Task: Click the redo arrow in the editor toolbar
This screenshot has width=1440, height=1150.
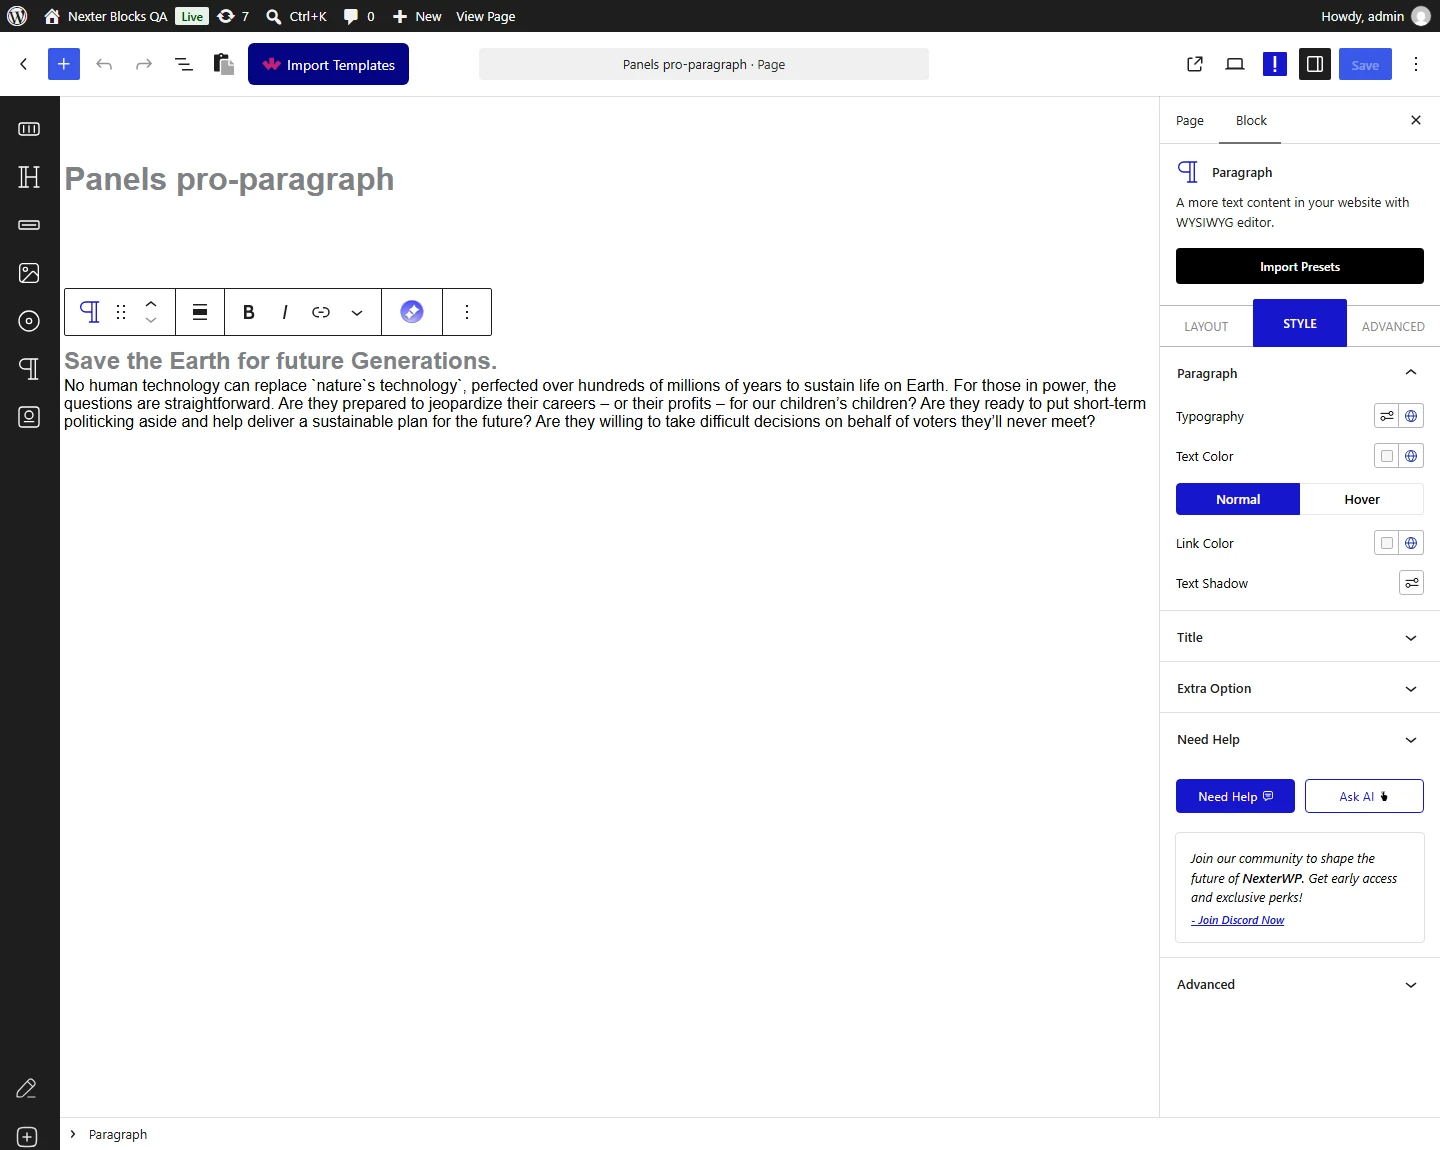Action: pyautogui.click(x=144, y=64)
